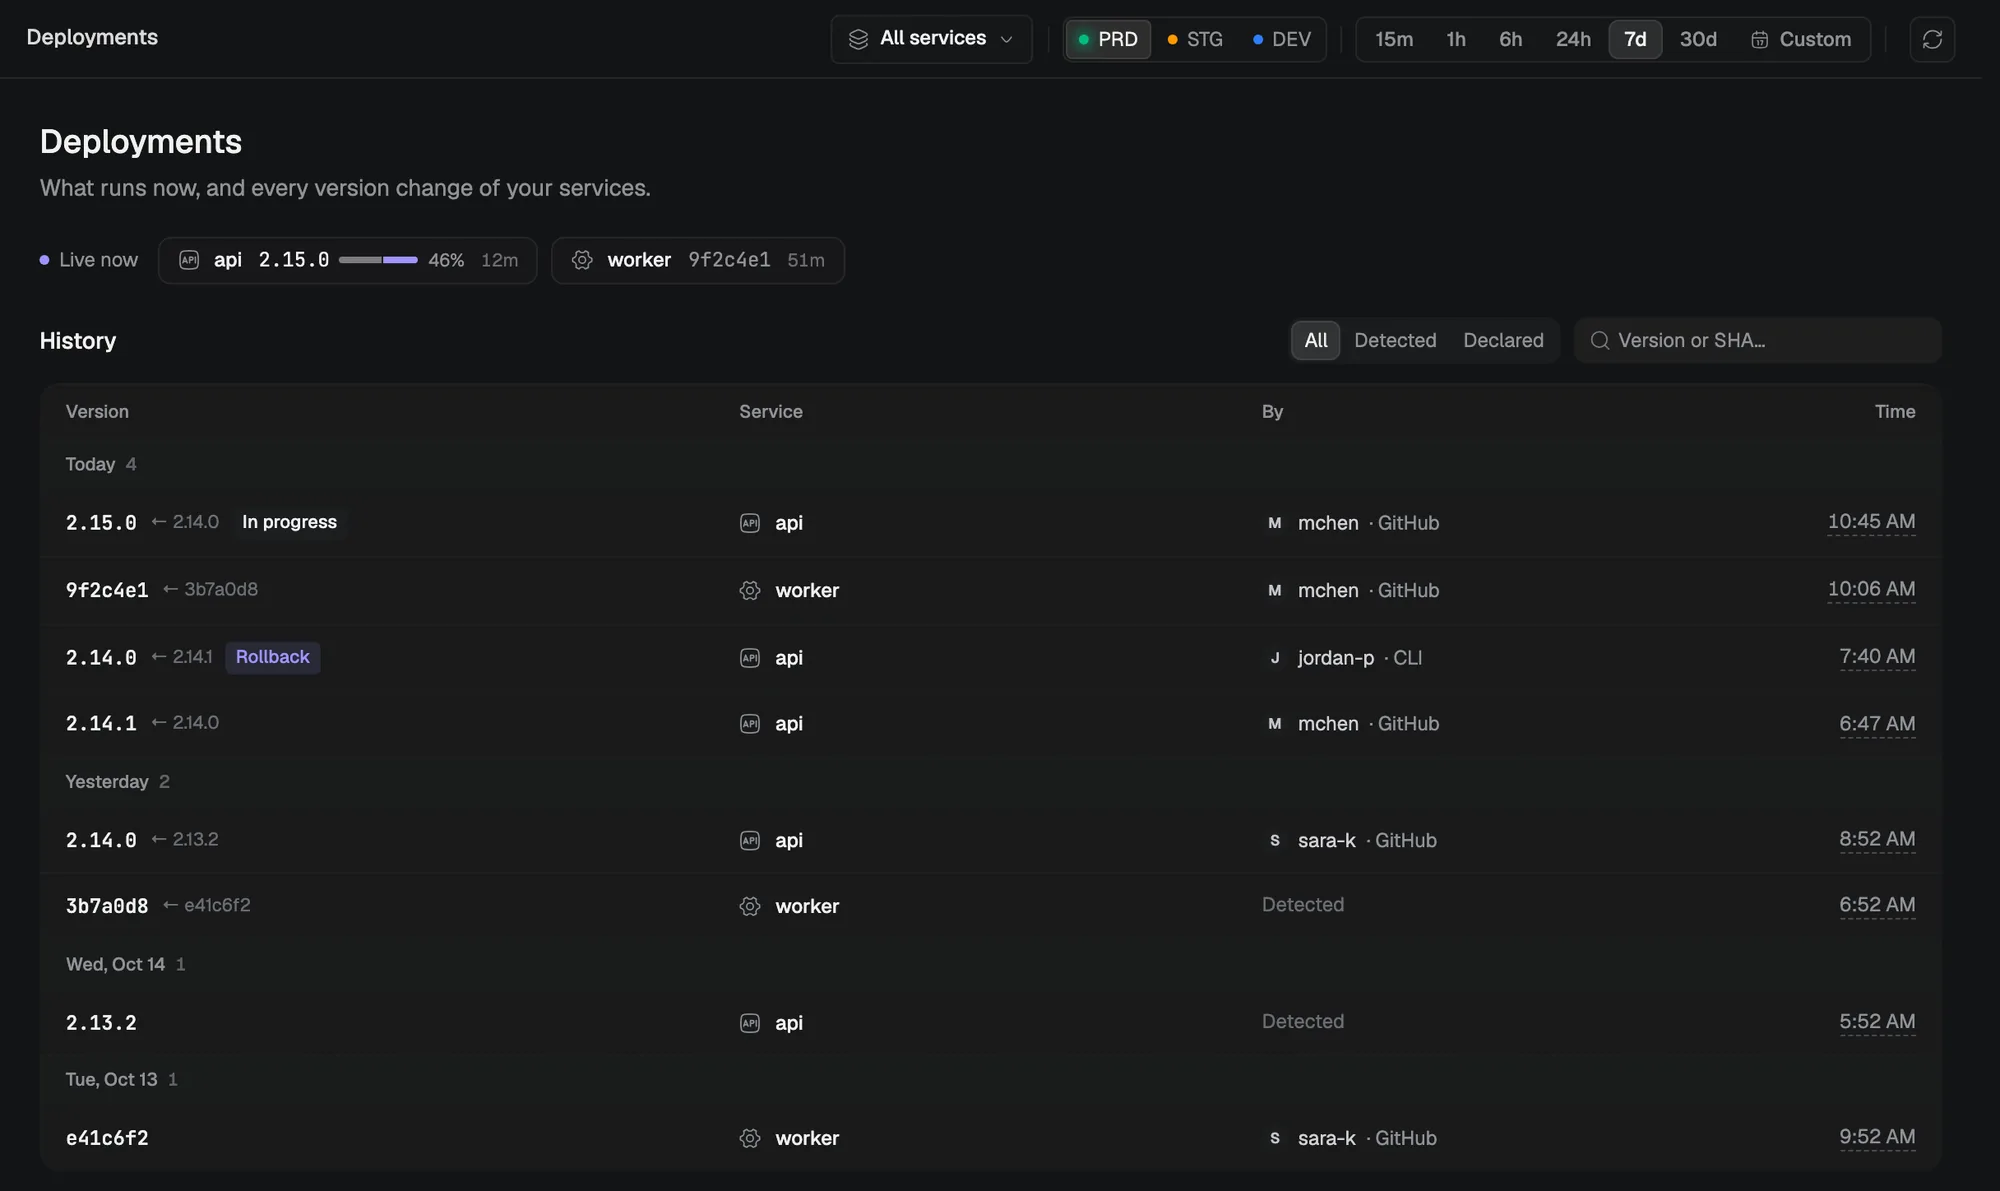This screenshot has height=1191, width=2000.
Task: Open version 2.13.2 history row
Action: [991, 1023]
